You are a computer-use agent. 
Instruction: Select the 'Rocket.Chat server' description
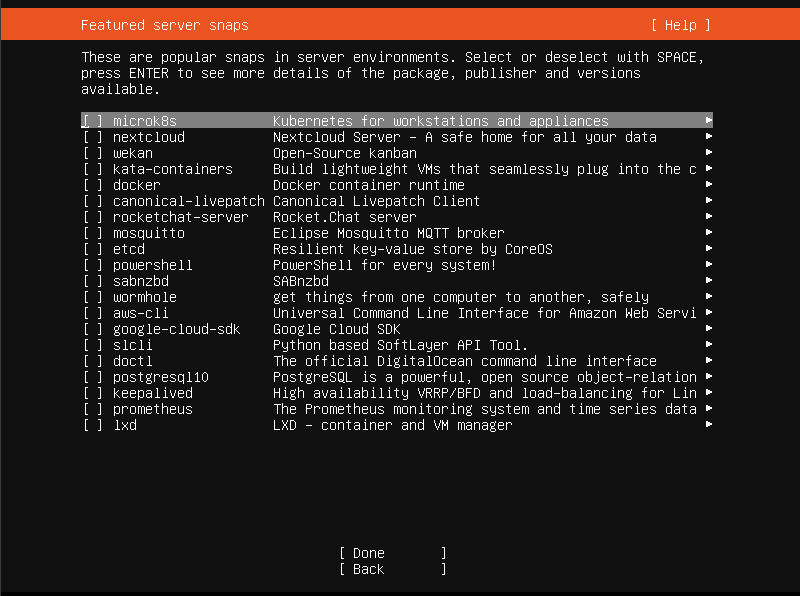click(x=345, y=217)
